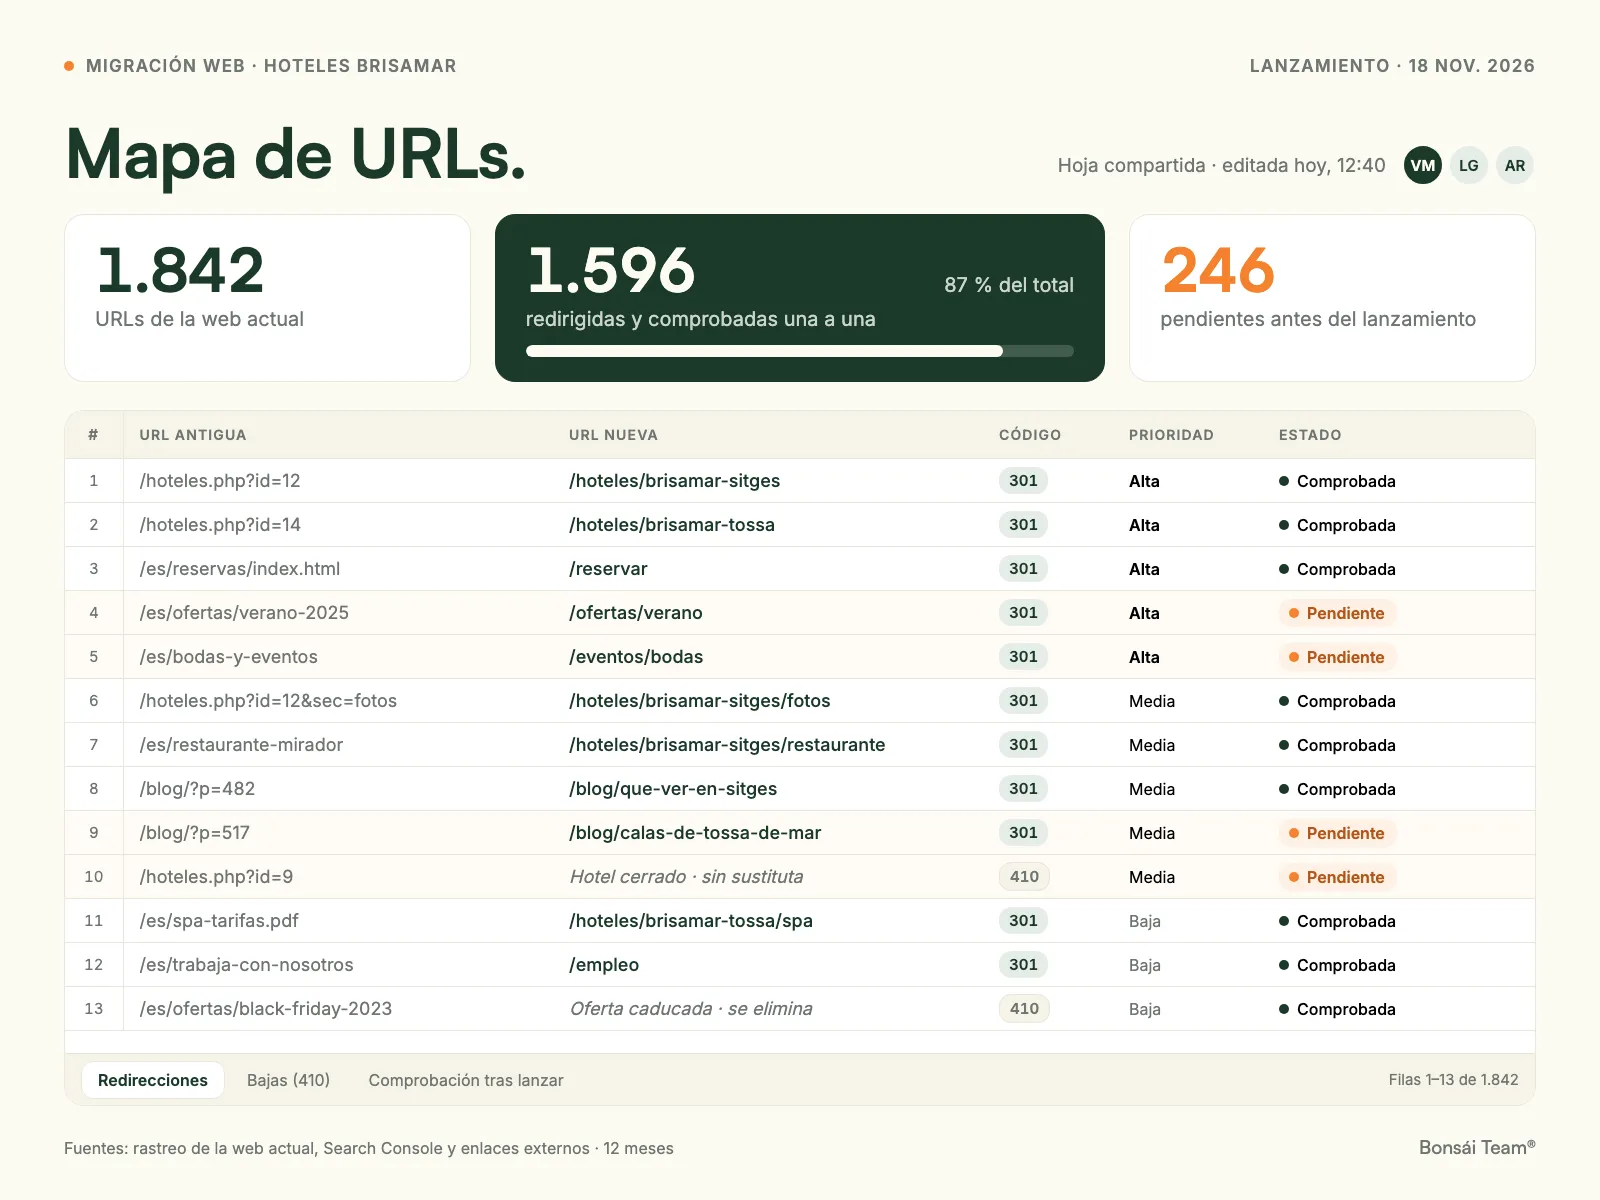Click the VM collaborator avatar
1600x1200 pixels.
coord(1423,166)
